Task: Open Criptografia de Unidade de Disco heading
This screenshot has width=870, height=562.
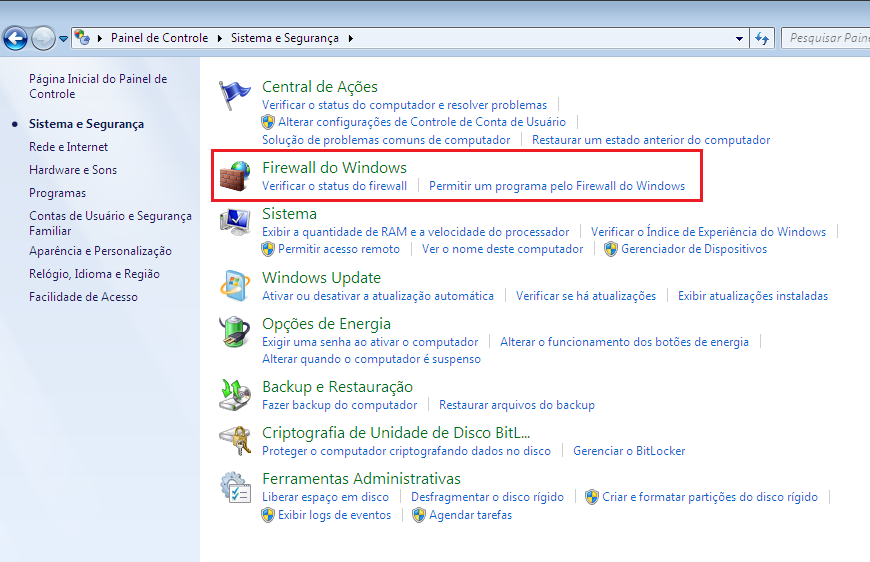Action: [396, 433]
